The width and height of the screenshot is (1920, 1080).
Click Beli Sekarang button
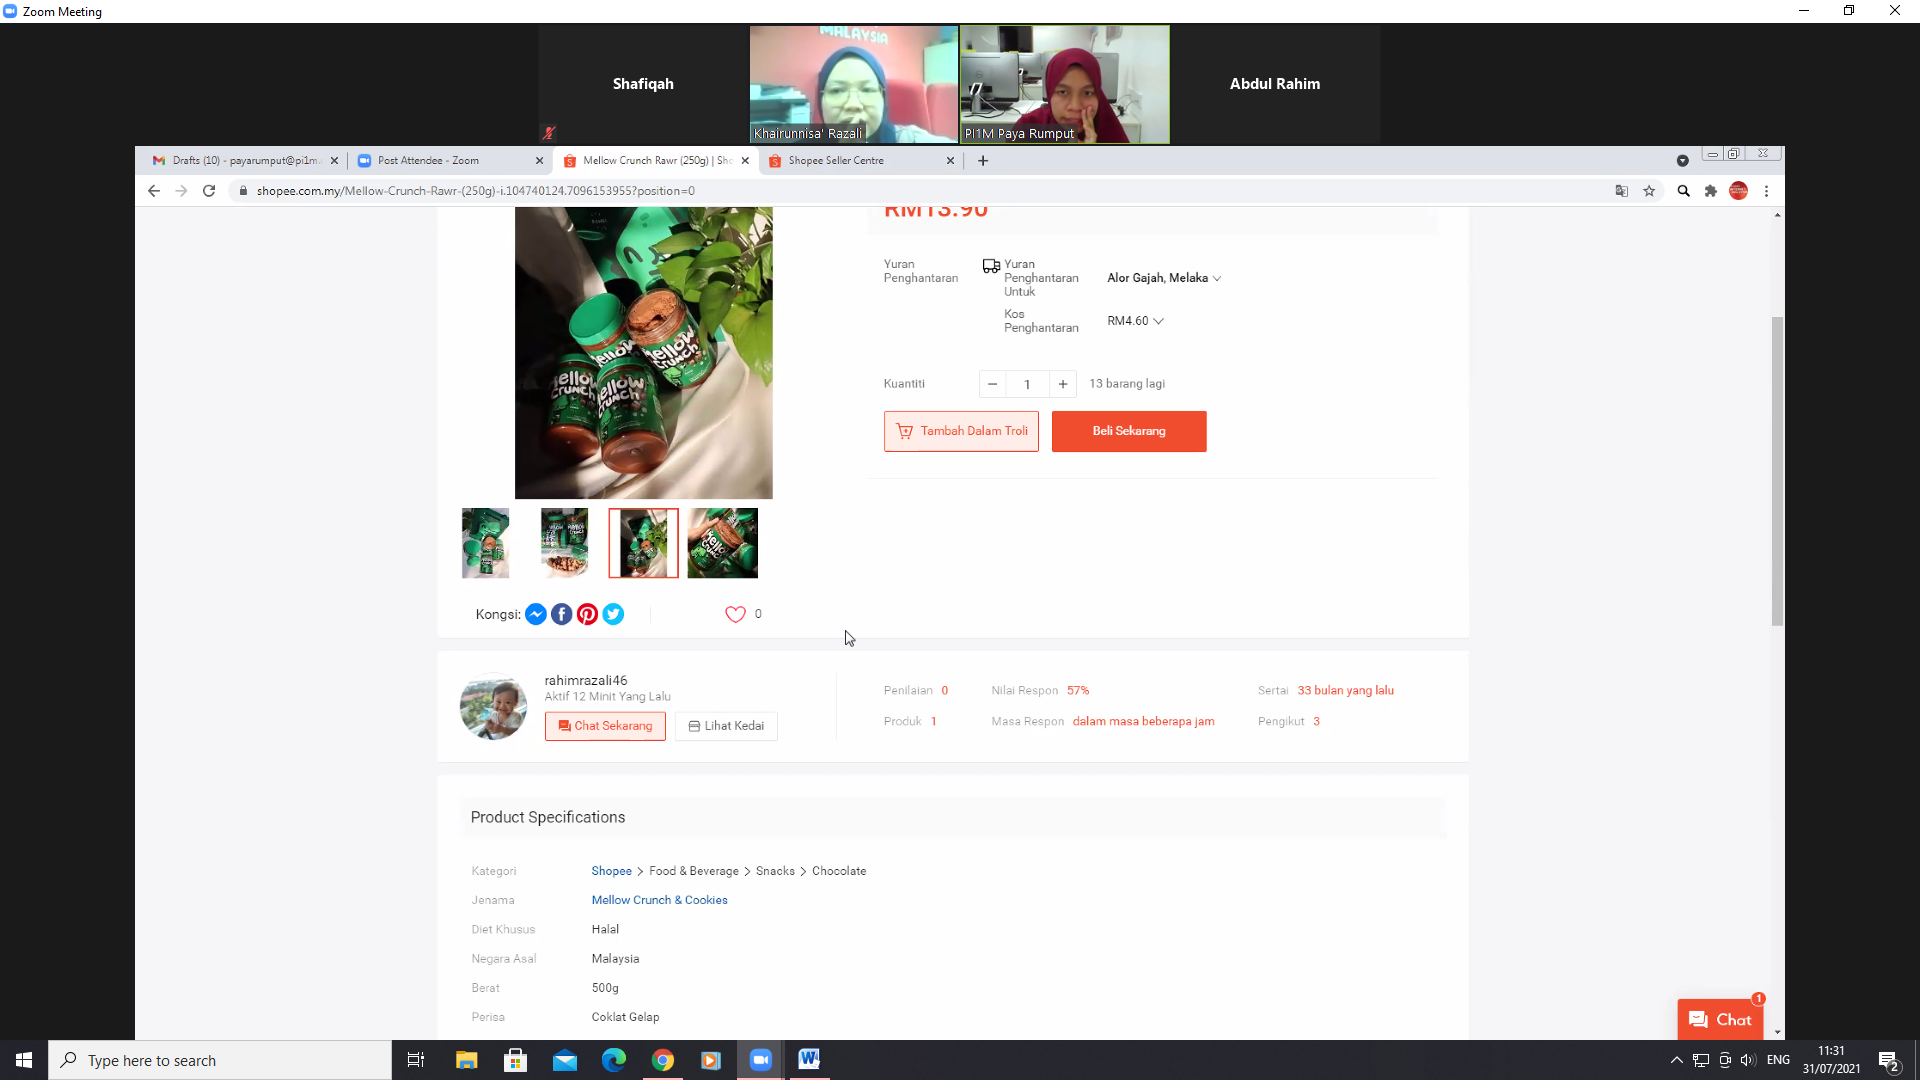click(1129, 431)
